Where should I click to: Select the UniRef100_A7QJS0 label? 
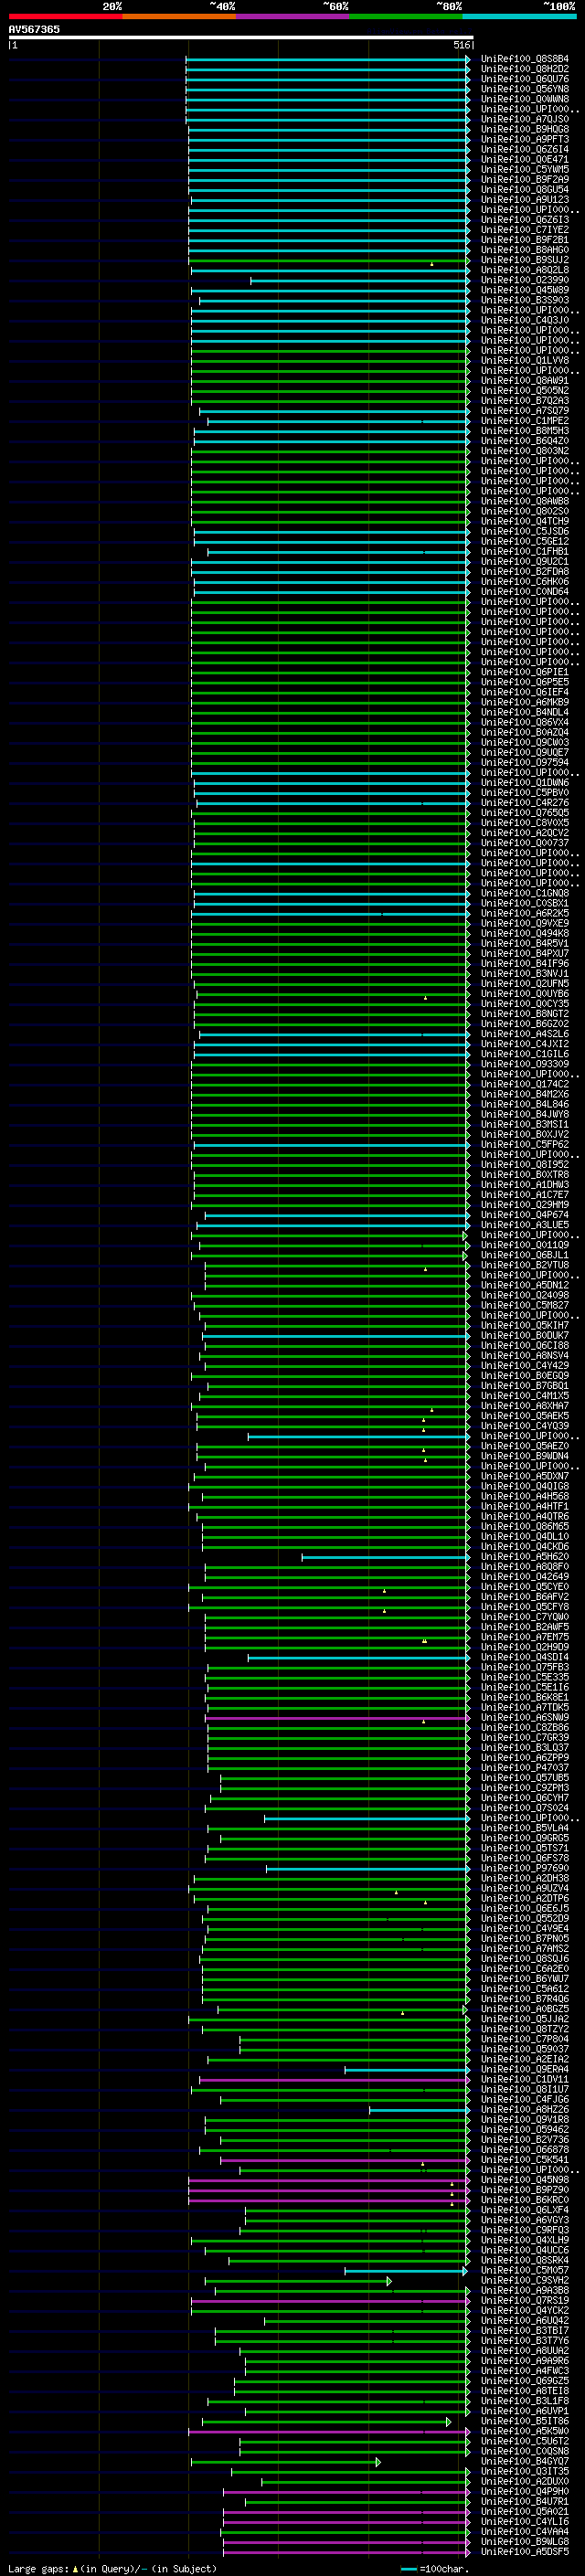tap(525, 119)
